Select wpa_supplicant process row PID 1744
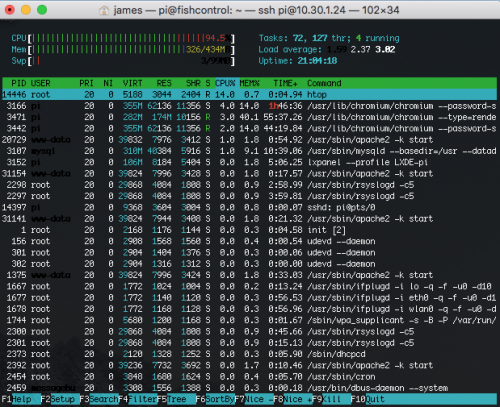Viewport: 500px width, 407px height. click(249, 320)
